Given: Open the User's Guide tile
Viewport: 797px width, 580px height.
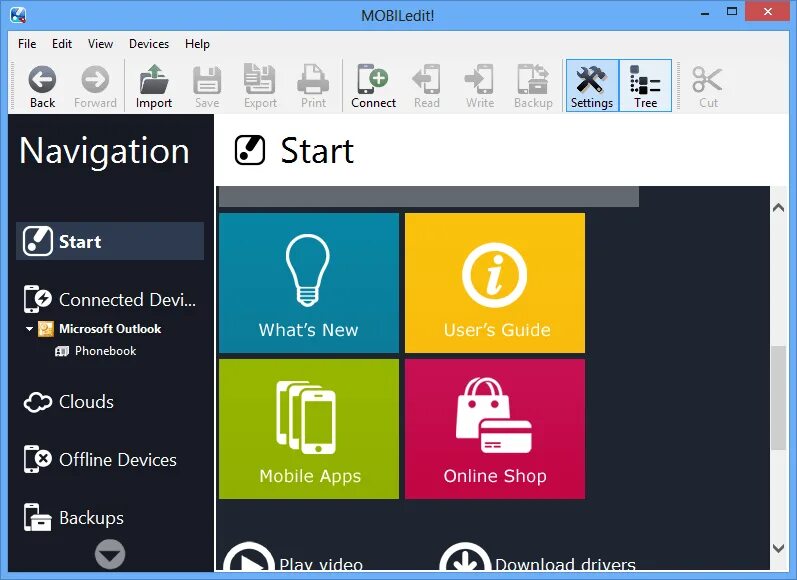Looking at the screenshot, I should click(495, 283).
